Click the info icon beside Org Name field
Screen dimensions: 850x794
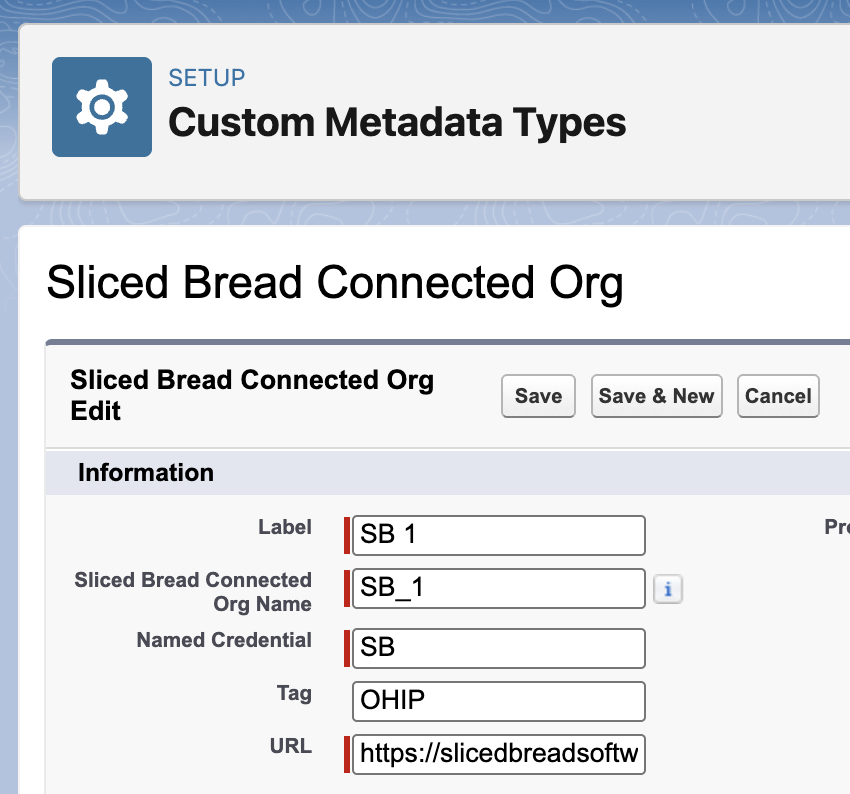667,590
